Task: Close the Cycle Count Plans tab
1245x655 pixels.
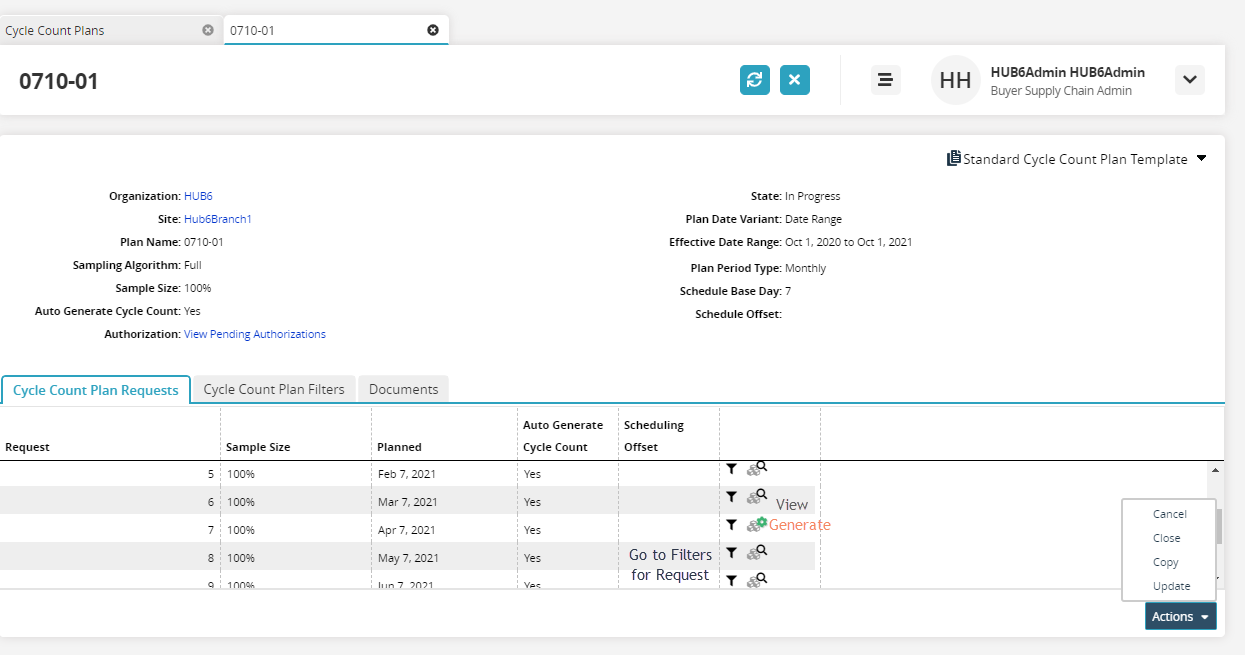Action: 208,30
